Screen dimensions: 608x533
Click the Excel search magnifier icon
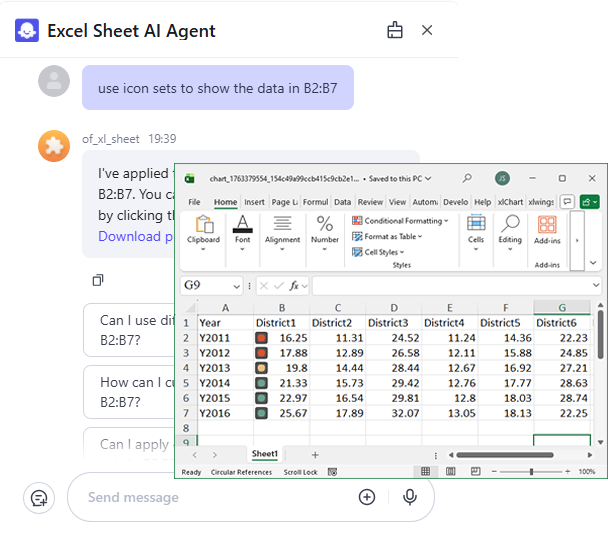[467, 178]
